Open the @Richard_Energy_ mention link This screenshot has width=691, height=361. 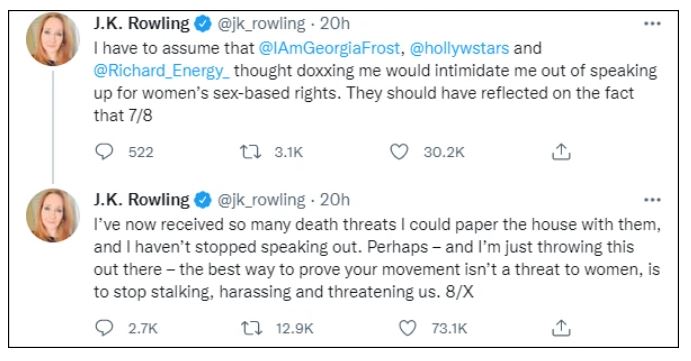point(162,71)
